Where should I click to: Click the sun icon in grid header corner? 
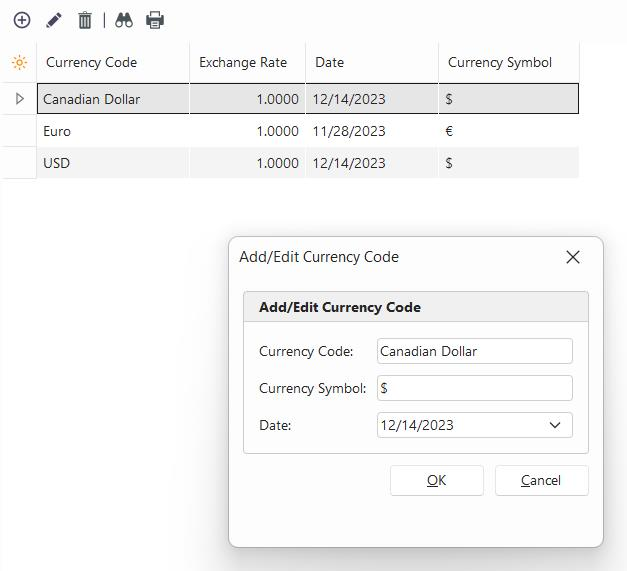19,63
